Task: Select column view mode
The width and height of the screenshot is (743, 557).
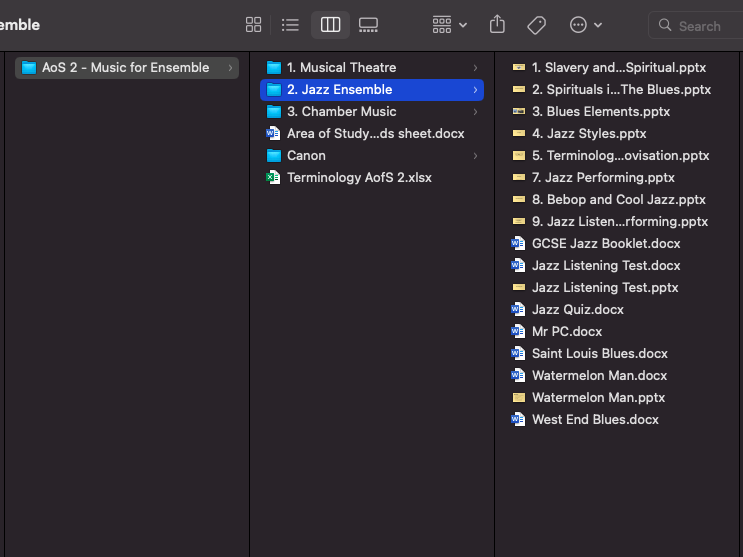Action: point(330,25)
